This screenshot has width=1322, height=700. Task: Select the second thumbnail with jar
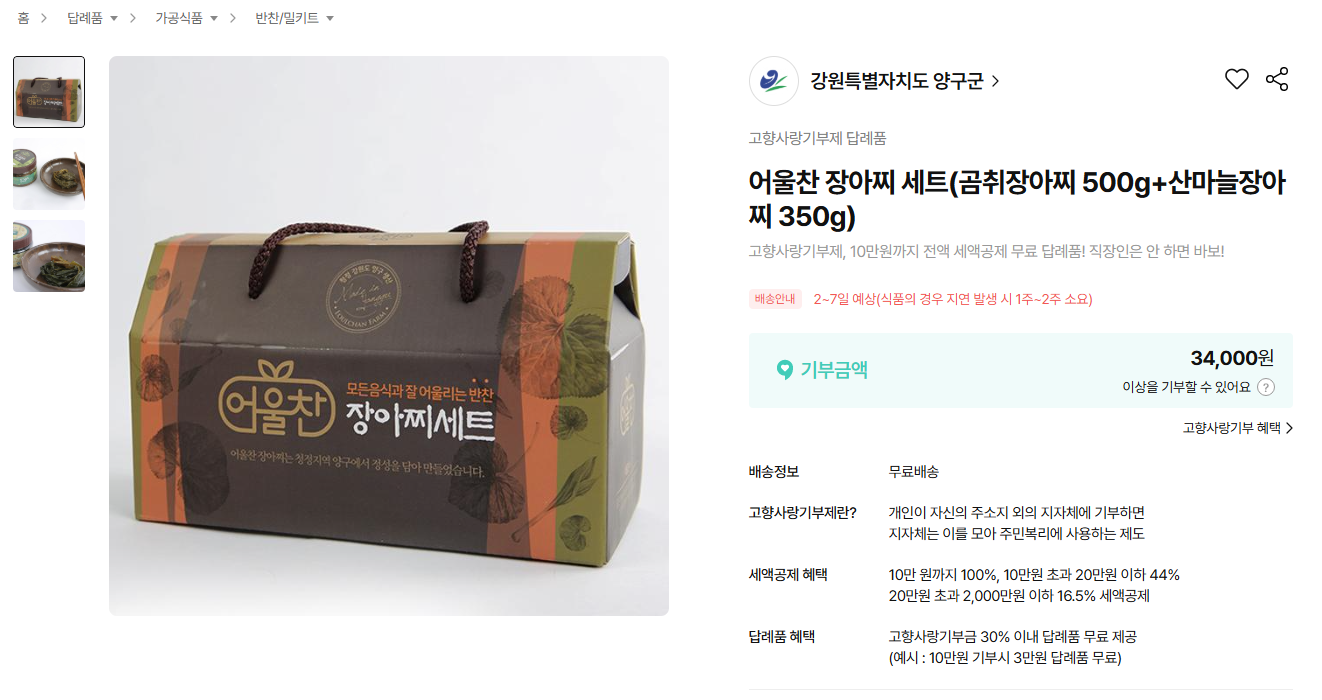[x=49, y=174]
